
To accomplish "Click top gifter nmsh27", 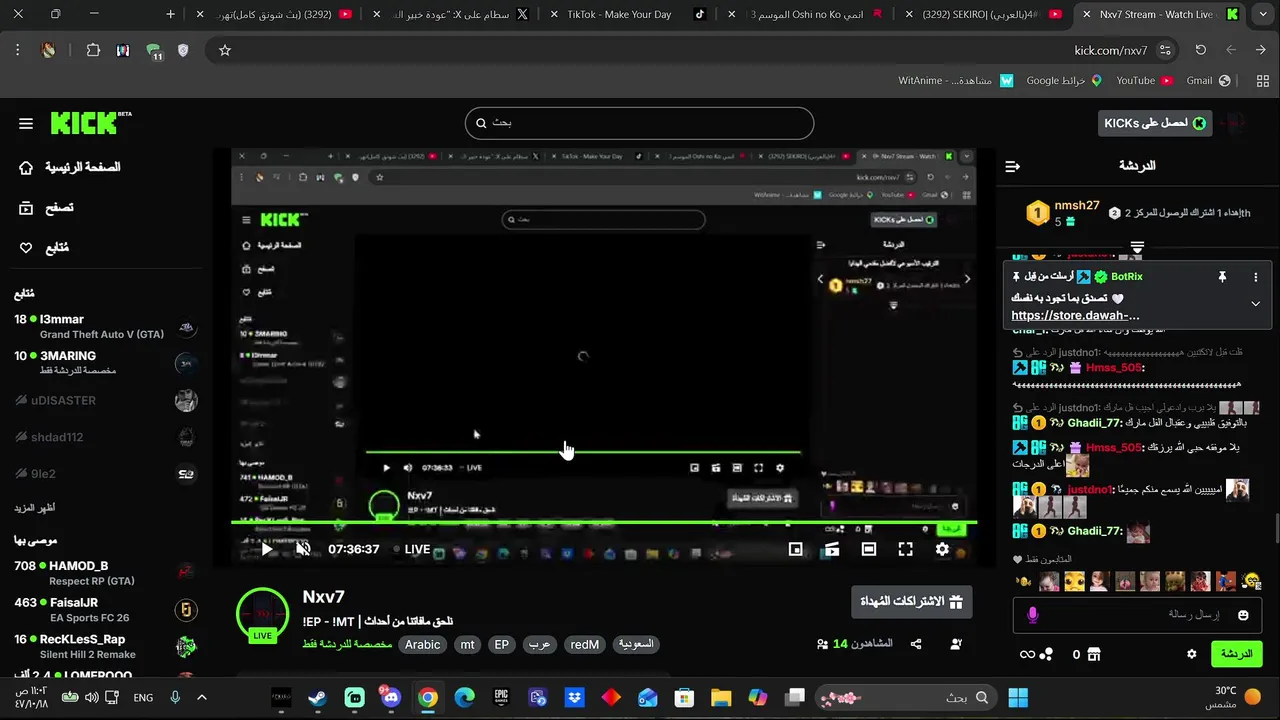I will (1077, 206).
